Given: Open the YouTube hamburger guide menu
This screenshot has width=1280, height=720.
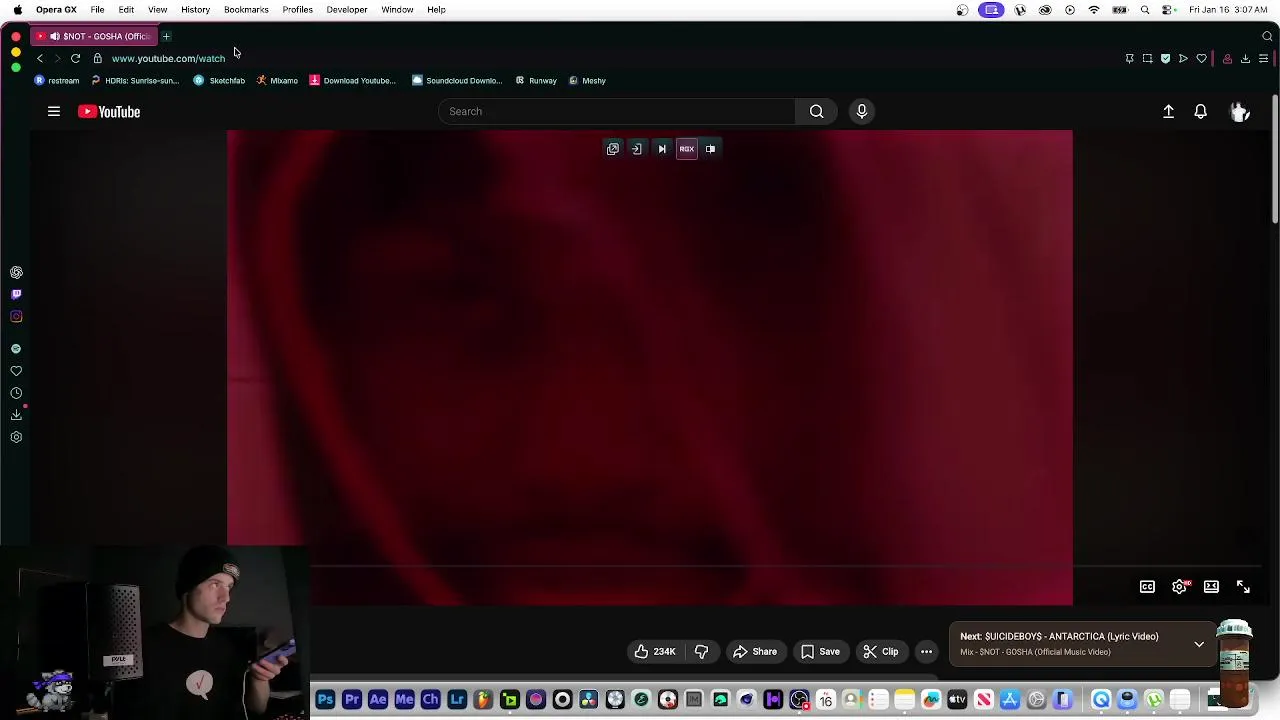Looking at the screenshot, I should tap(54, 112).
